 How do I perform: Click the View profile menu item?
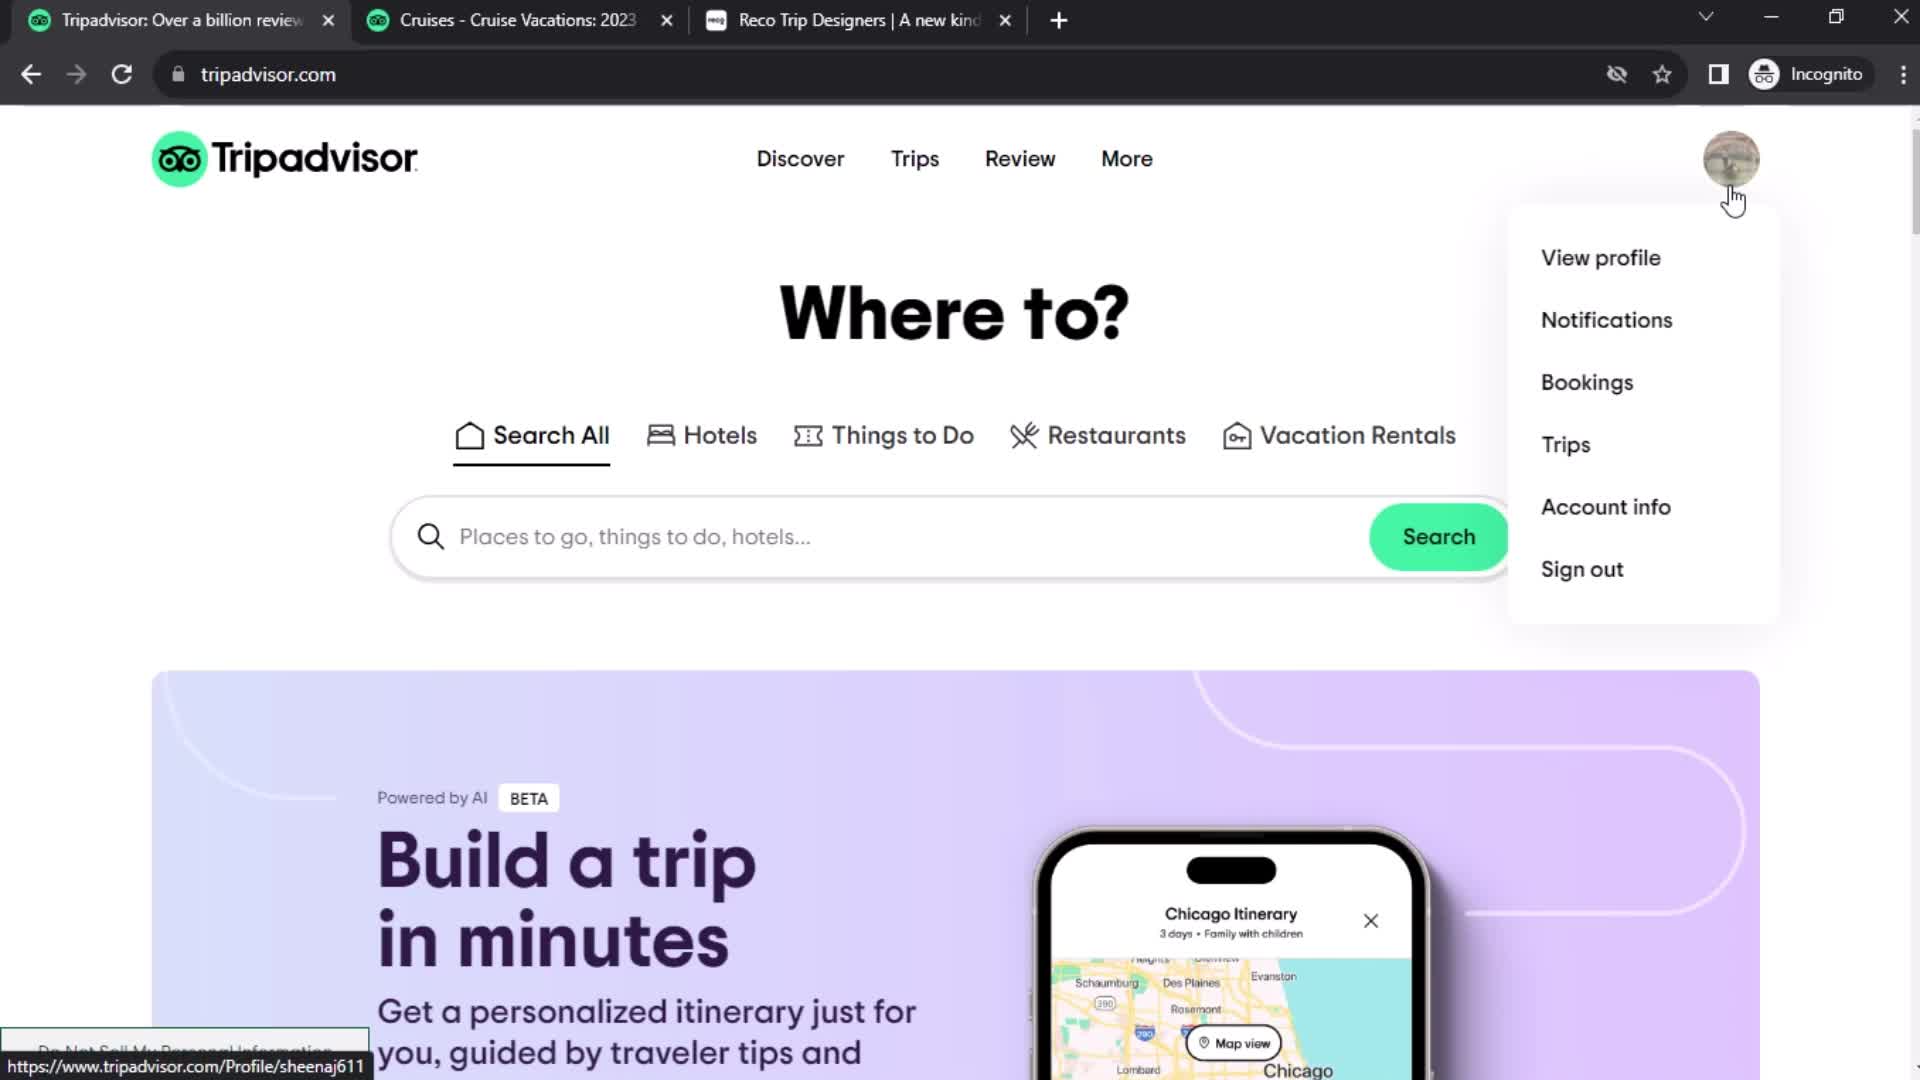(x=1601, y=257)
